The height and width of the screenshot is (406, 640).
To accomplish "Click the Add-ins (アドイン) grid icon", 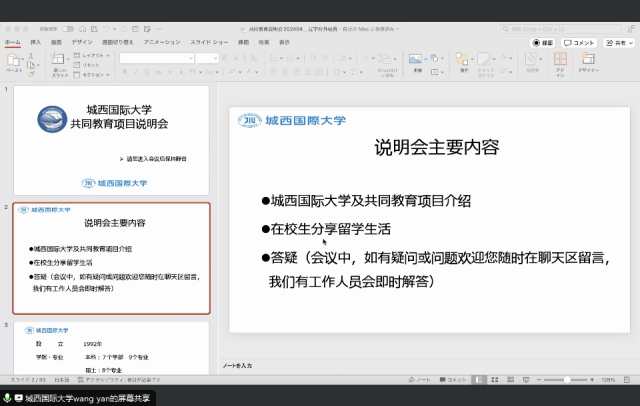I will (x=560, y=59).
